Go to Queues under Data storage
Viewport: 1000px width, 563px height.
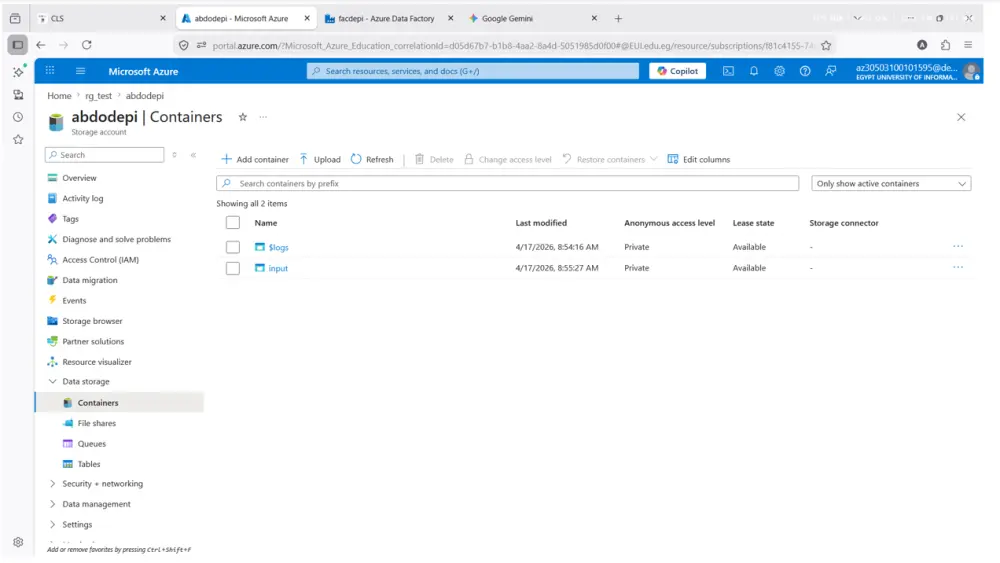91,443
